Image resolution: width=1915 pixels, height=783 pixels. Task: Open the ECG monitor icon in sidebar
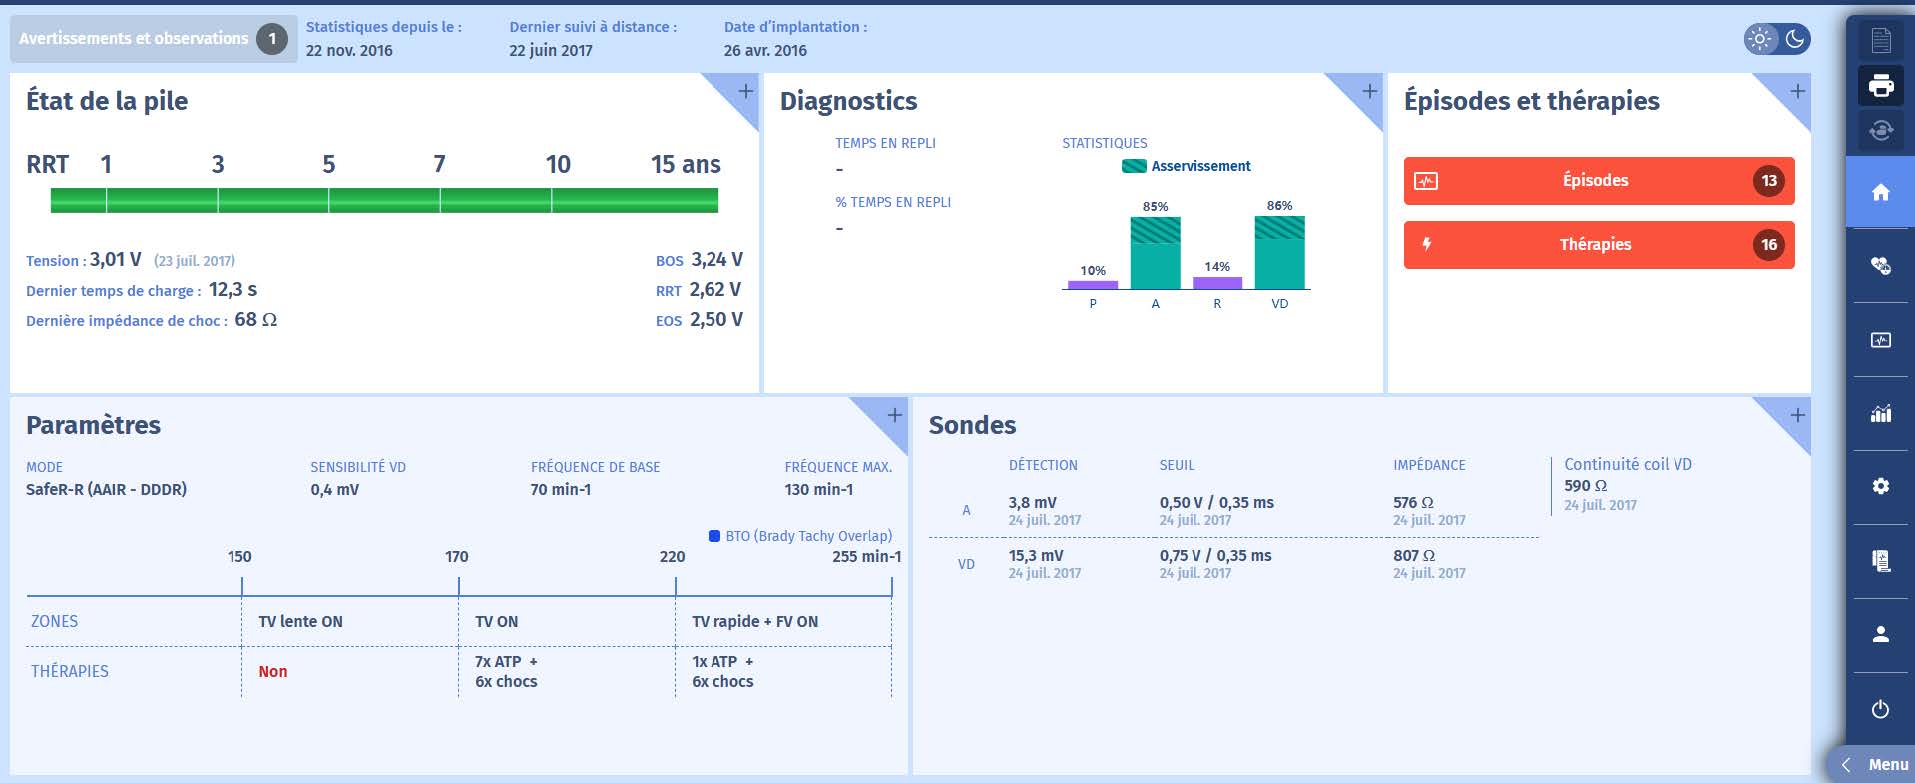[x=1880, y=340]
